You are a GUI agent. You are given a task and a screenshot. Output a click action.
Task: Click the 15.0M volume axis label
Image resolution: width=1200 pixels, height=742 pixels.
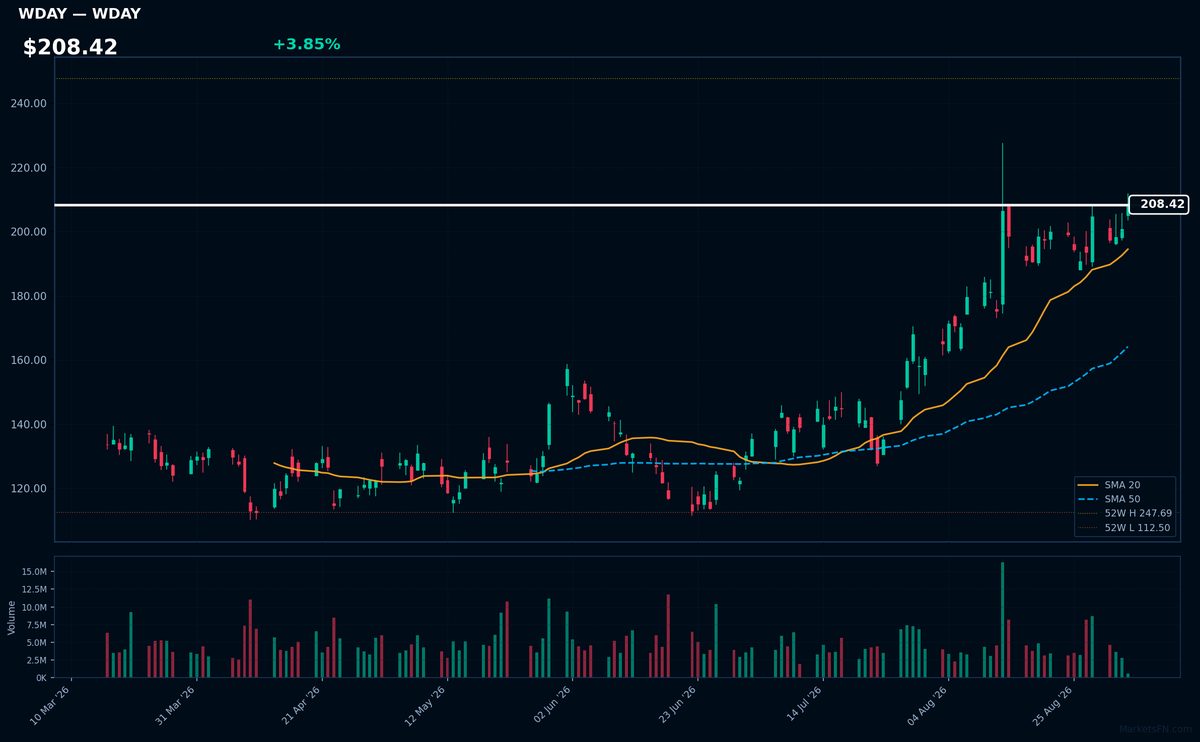34,572
